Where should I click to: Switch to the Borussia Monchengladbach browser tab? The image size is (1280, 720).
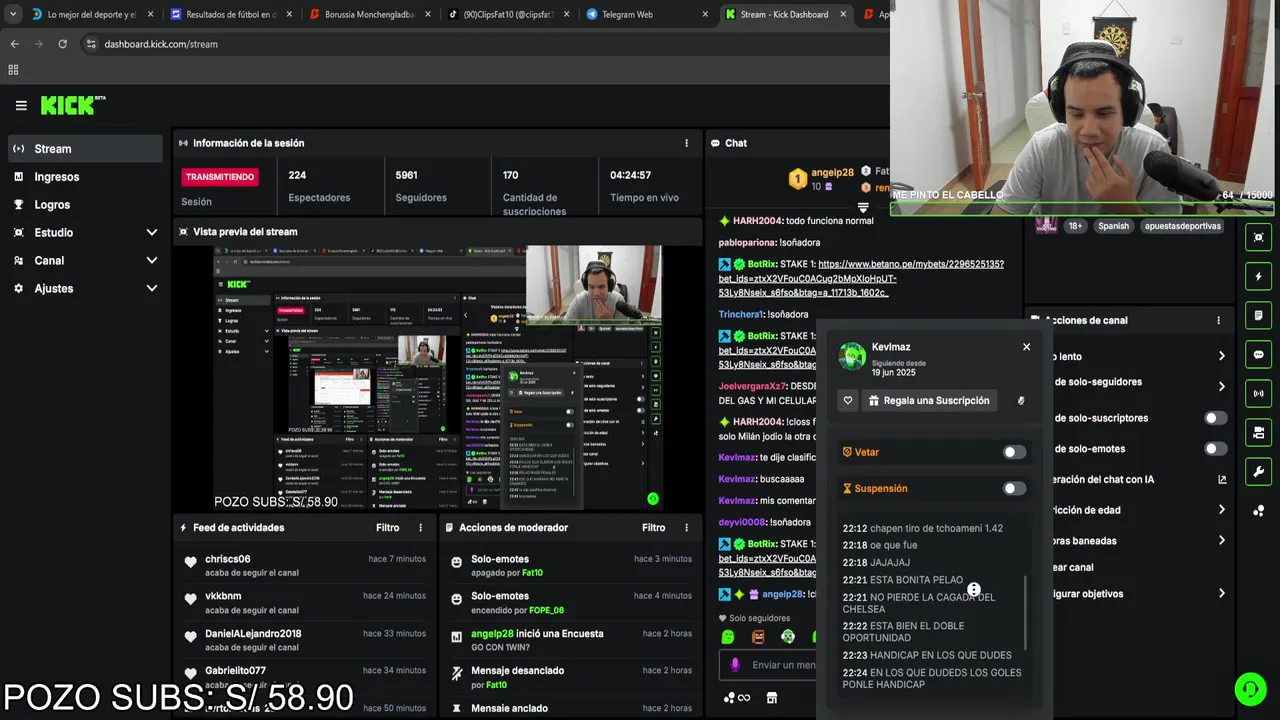coord(368,14)
